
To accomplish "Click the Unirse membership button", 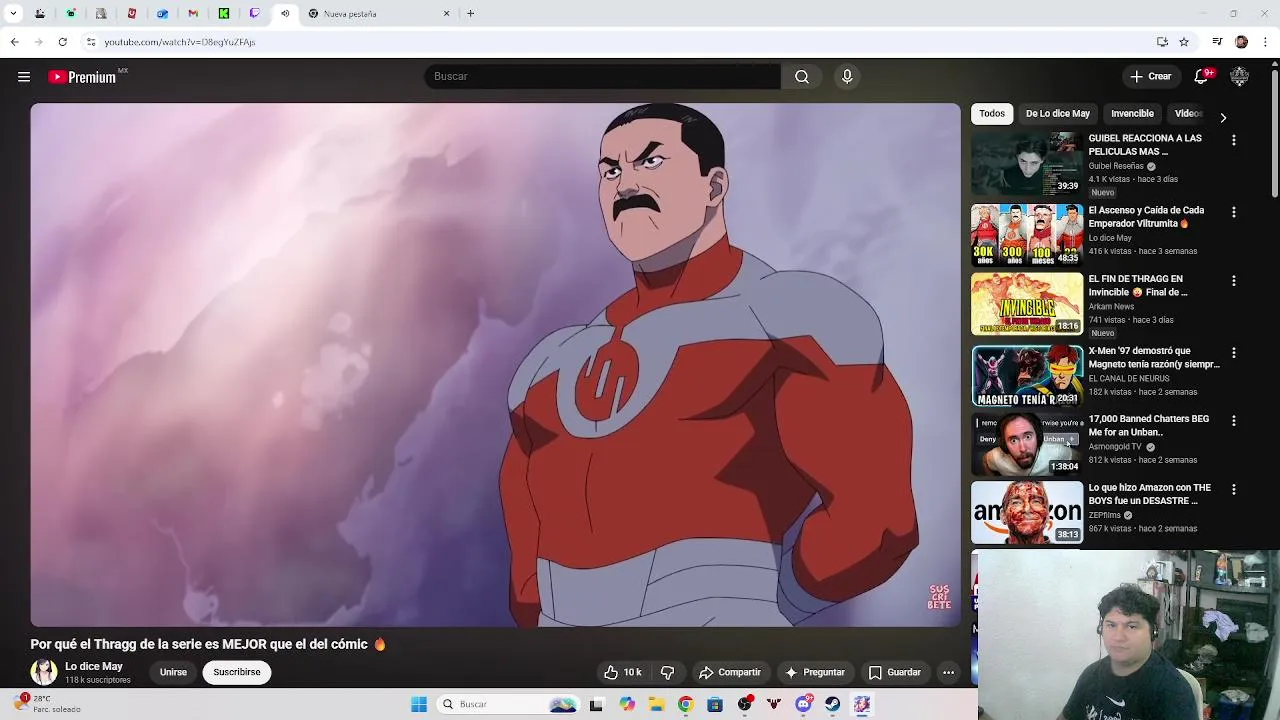I will pyautogui.click(x=173, y=672).
